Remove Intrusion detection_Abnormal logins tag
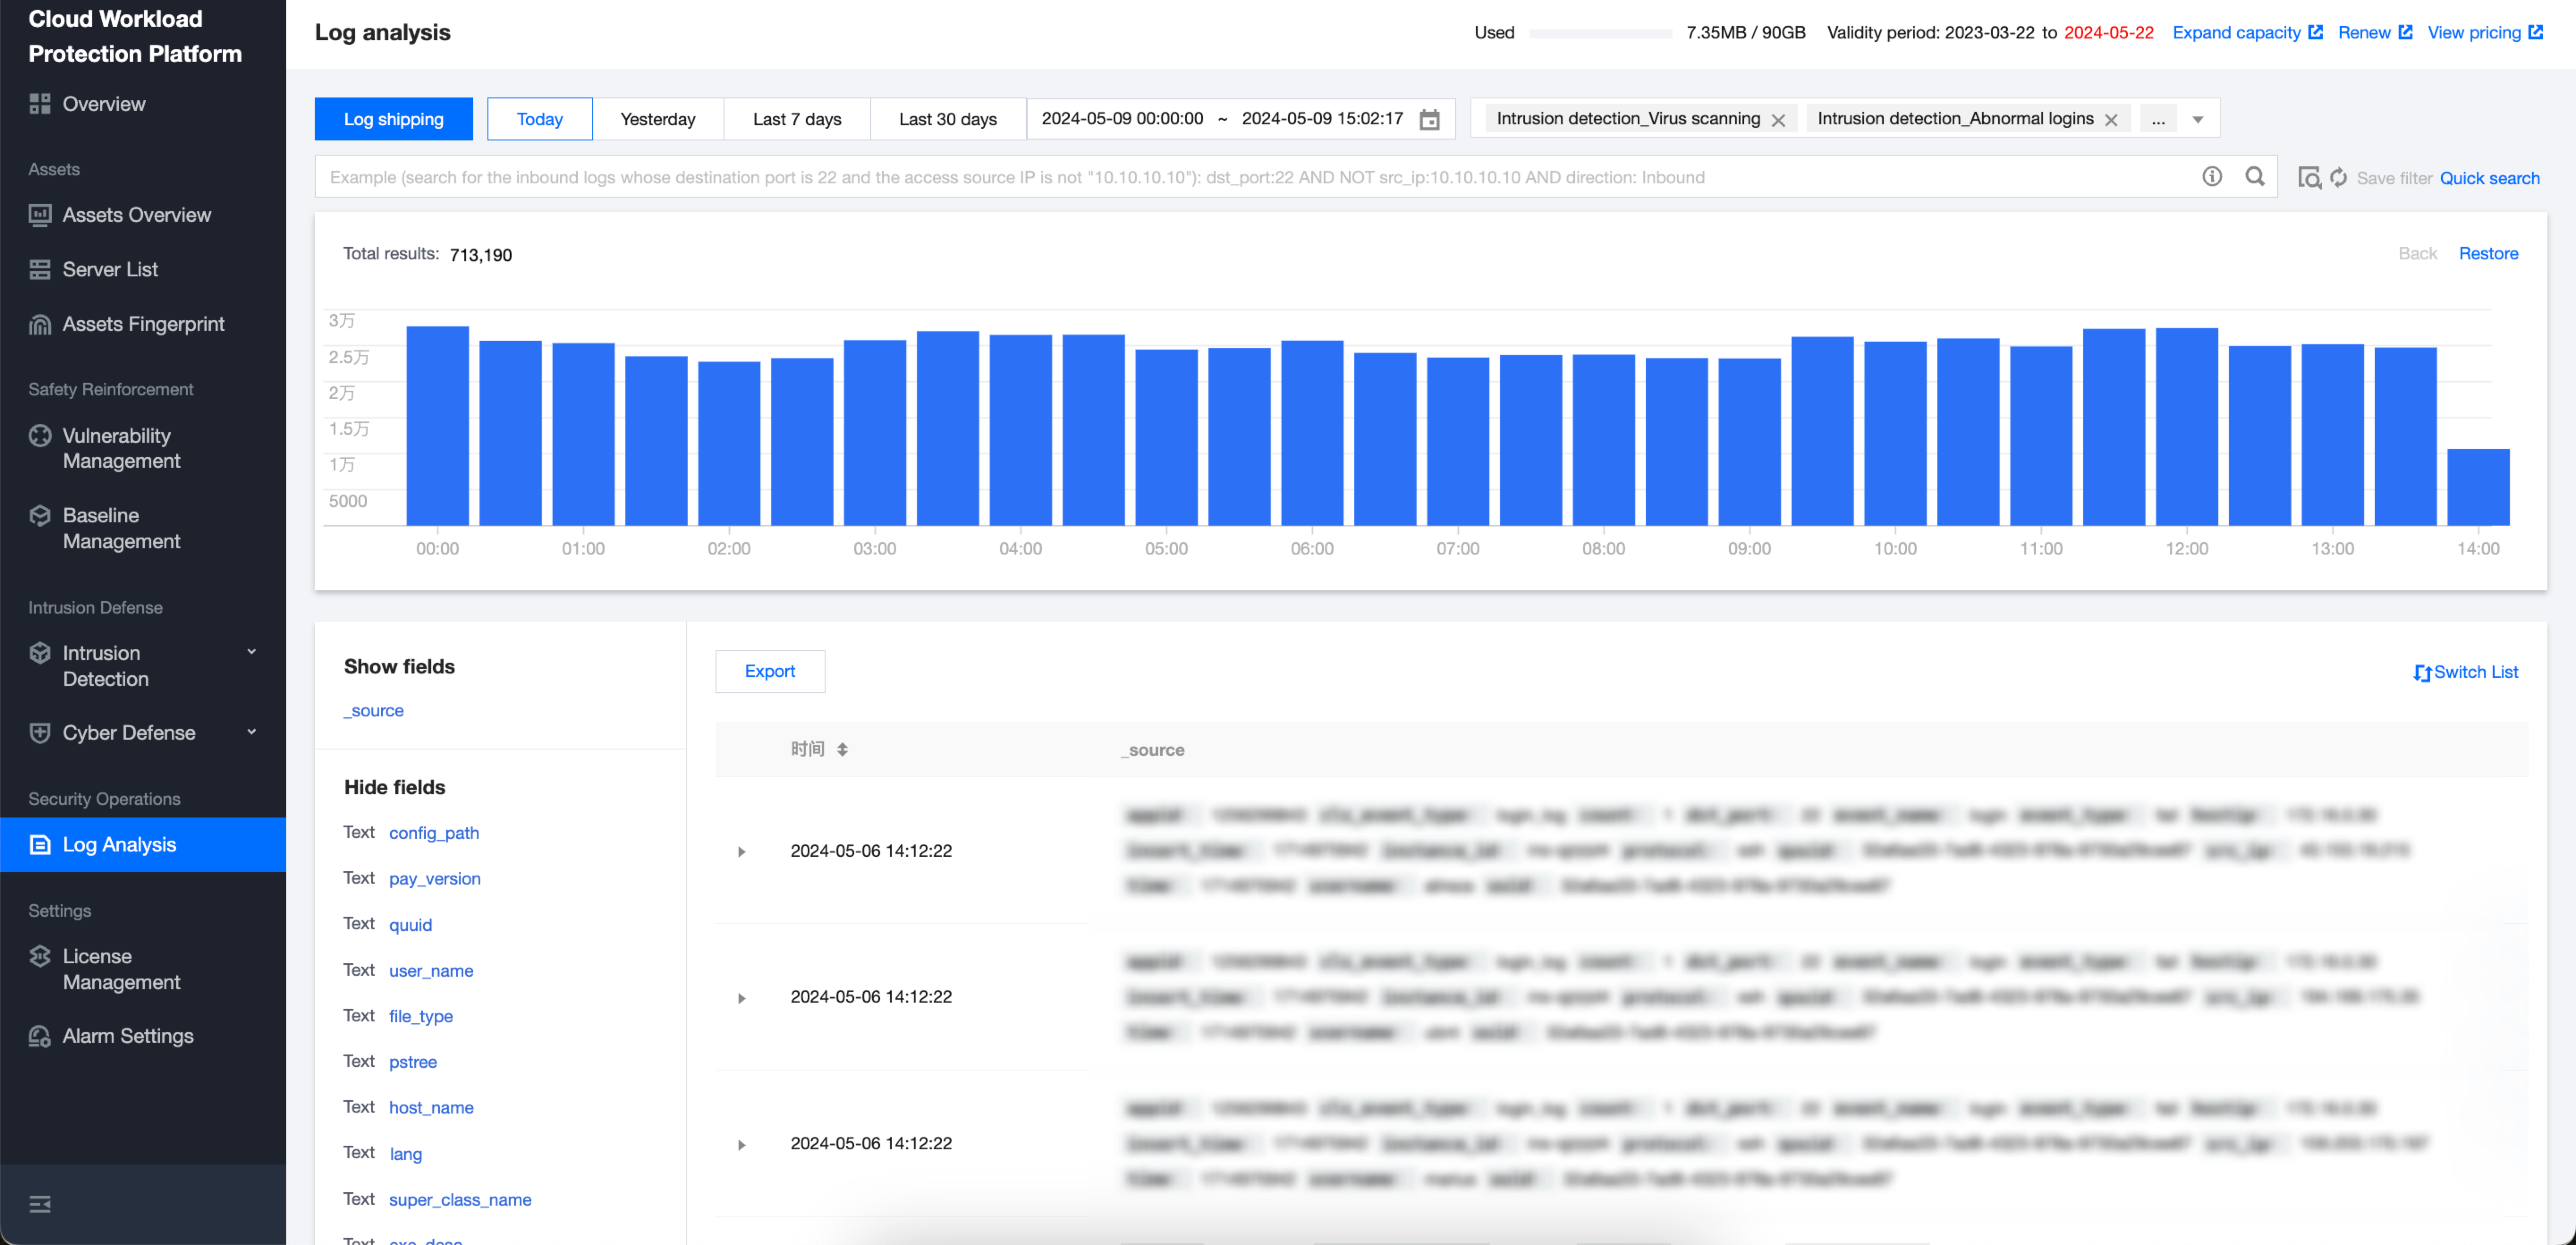 [2111, 120]
